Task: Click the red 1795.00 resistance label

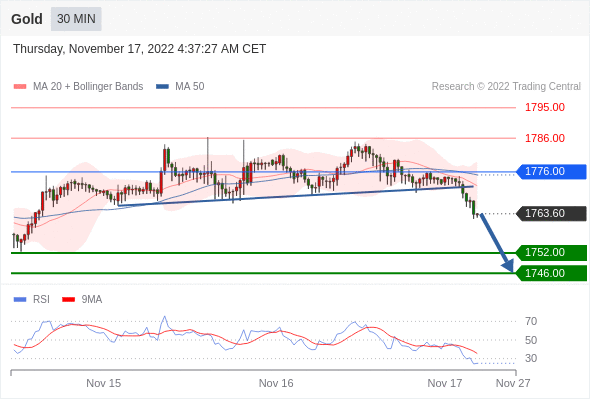Action: (545, 108)
